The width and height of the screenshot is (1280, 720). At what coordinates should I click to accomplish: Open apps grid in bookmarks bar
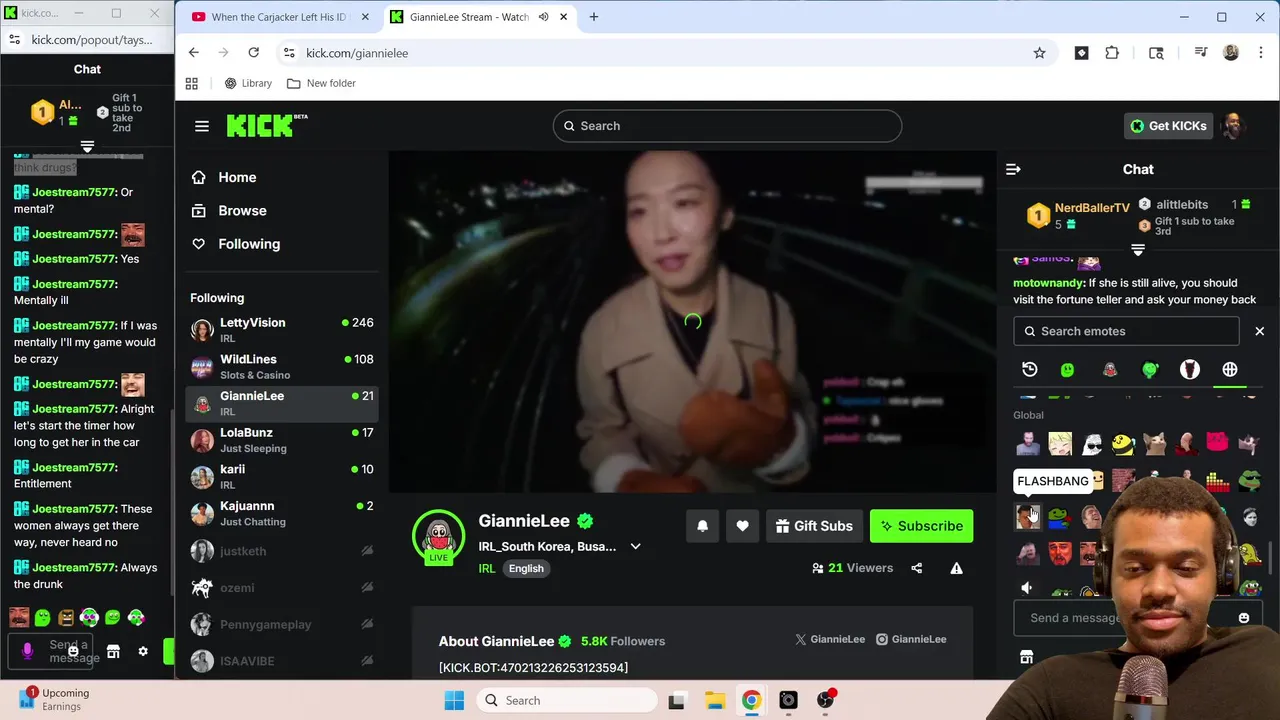pos(192,83)
